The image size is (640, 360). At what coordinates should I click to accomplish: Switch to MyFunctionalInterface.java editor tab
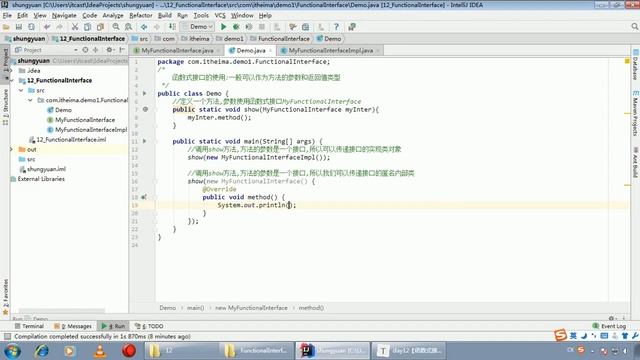click(x=178, y=51)
